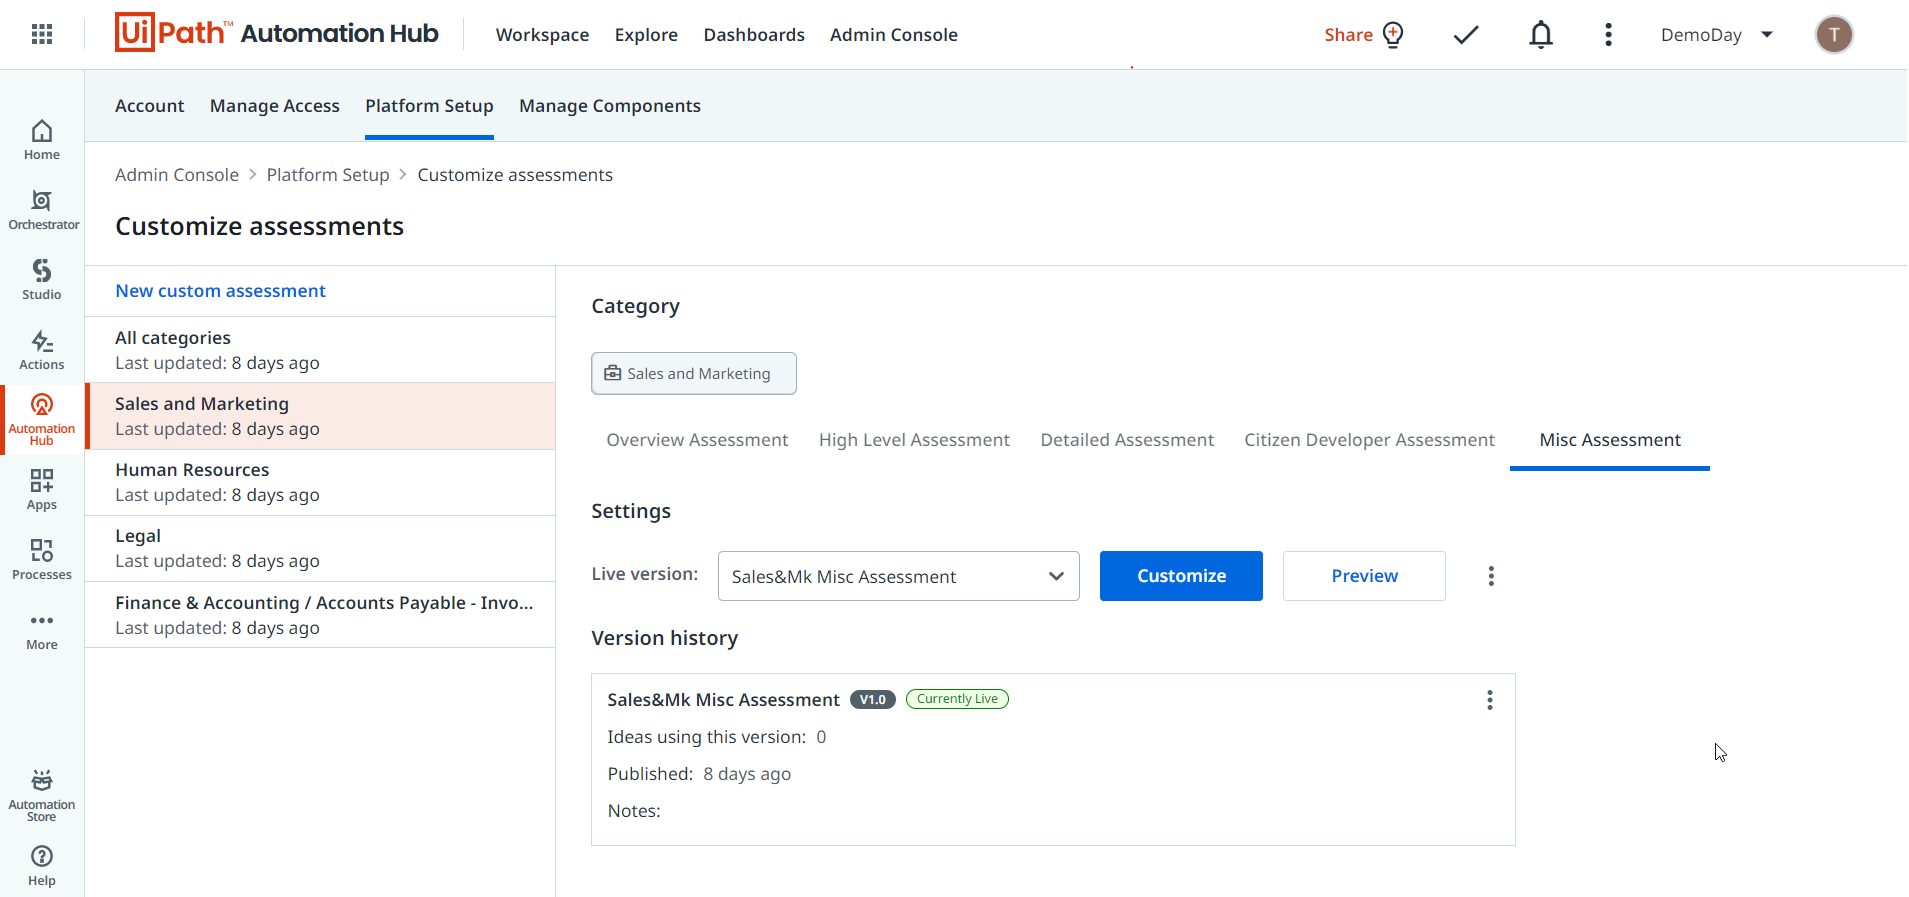Open Actions in the sidebar
This screenshot has height=897, width=1909.
click(42, 350)
